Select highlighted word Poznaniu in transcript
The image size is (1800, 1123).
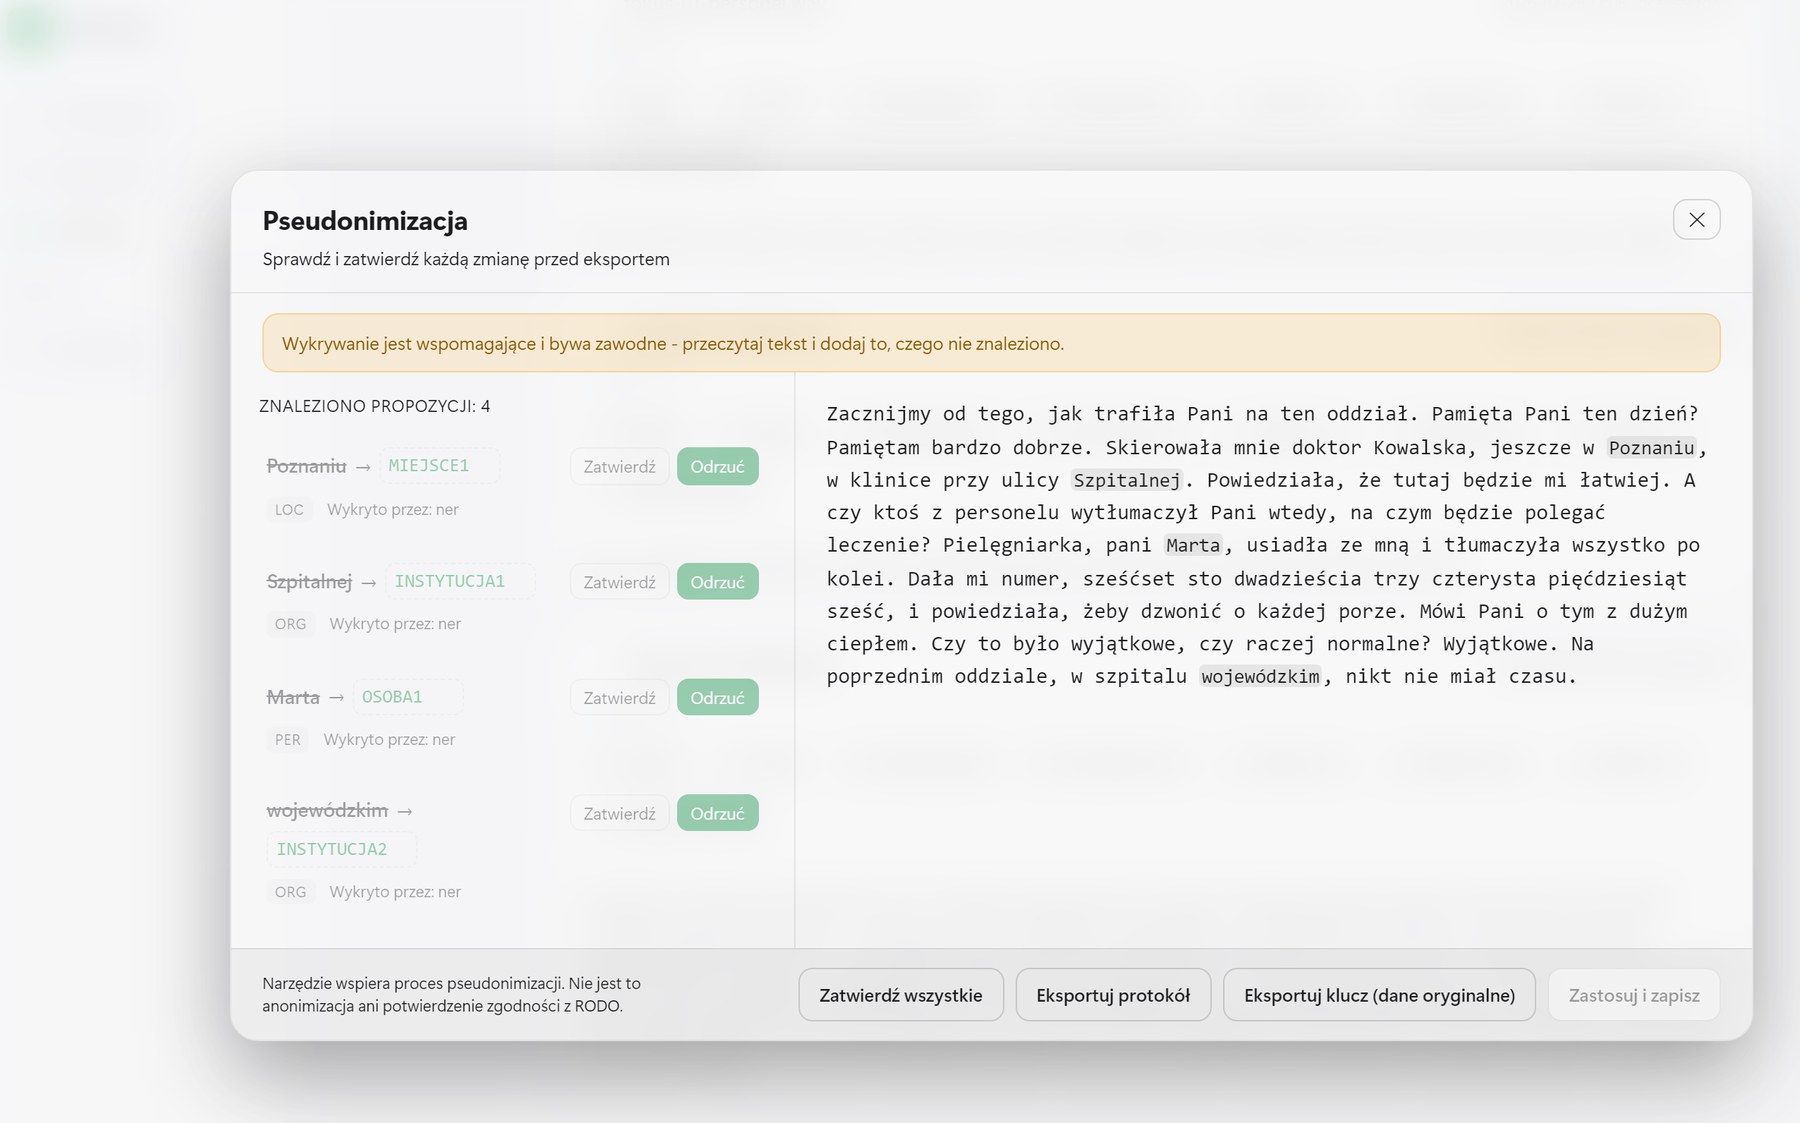[1651, 448]
